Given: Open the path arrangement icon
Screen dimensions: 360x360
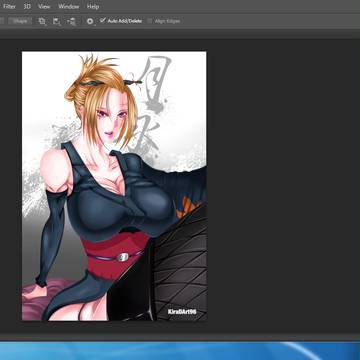Looking at the screenshot, I should (71, 21).
